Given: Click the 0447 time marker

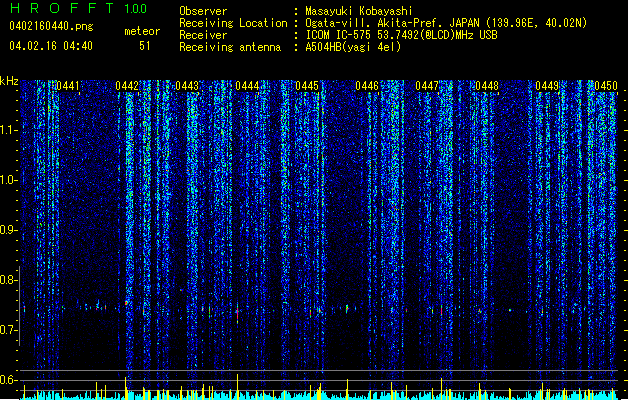Looking at the screenshot, I should 427,86.
